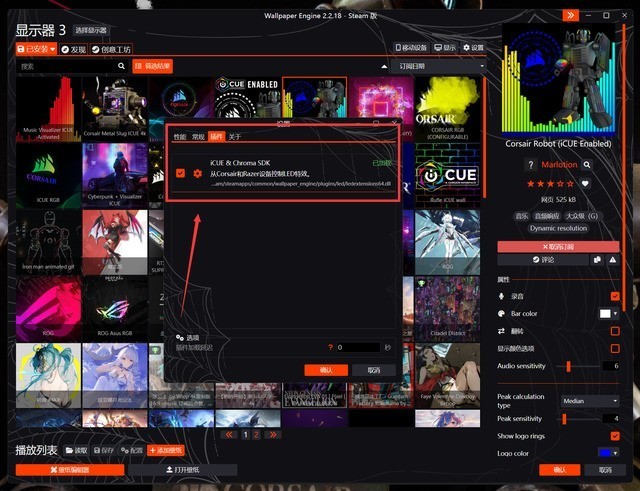Favorite wallpaper with the heart icon
Image resolution: width=640 pixels, height=491 pixels.
[585, 184]
